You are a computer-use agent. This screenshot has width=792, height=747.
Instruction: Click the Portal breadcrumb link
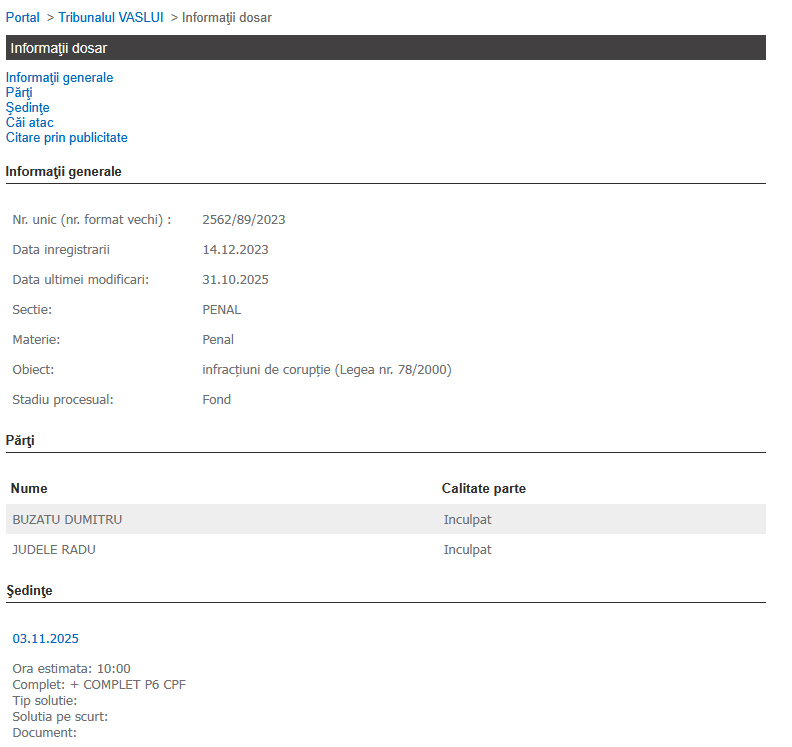click(23, 18)
